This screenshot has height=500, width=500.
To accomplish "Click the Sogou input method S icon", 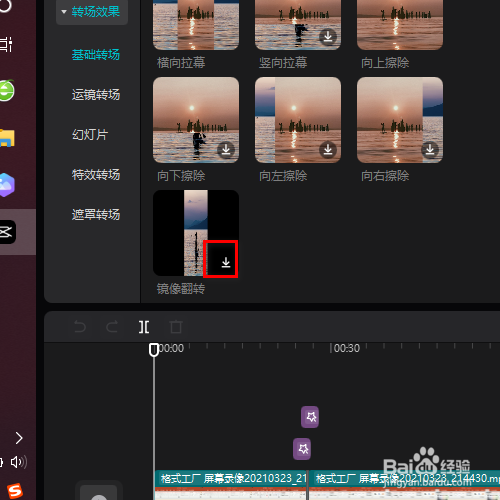I will pyautogui.click(x=15, y=491).
